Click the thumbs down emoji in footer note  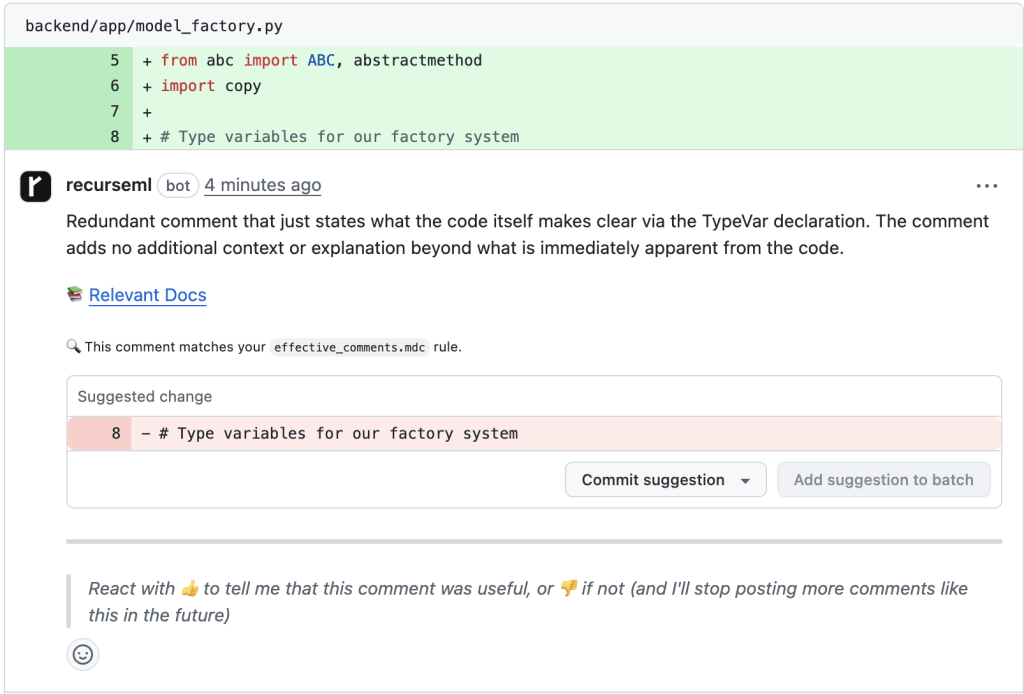coord(568,589)
